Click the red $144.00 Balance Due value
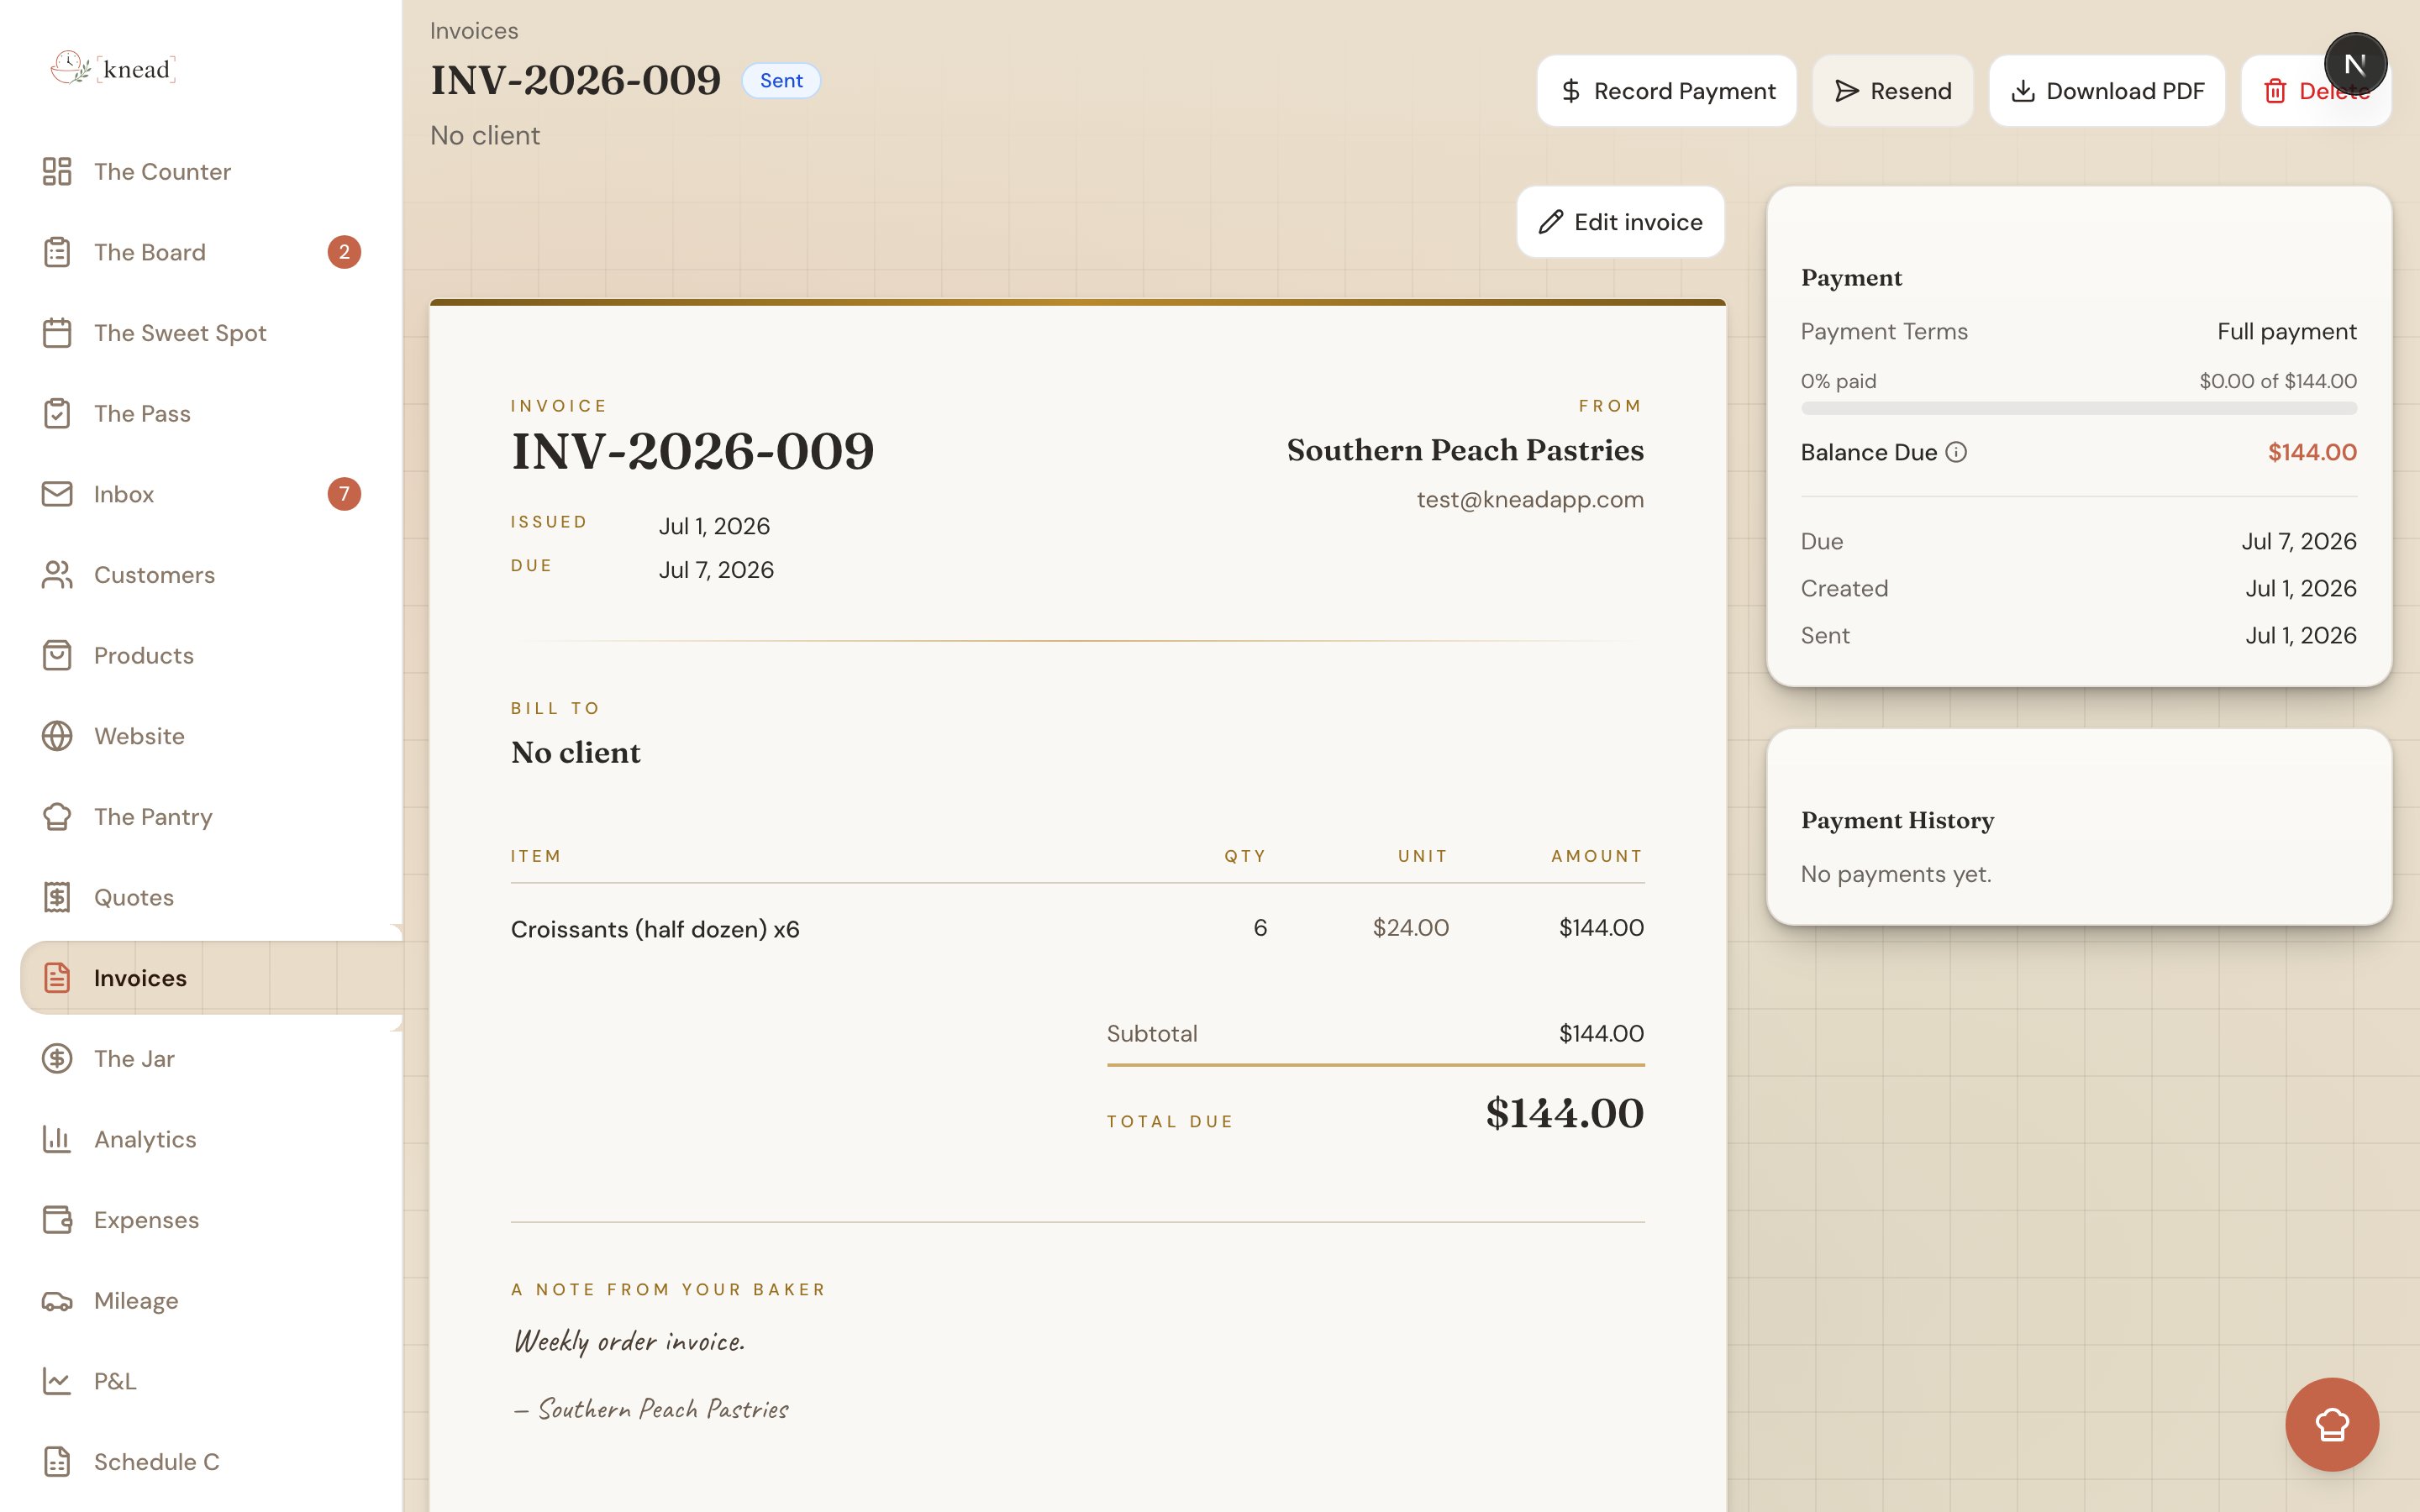 click(2312, 452)
